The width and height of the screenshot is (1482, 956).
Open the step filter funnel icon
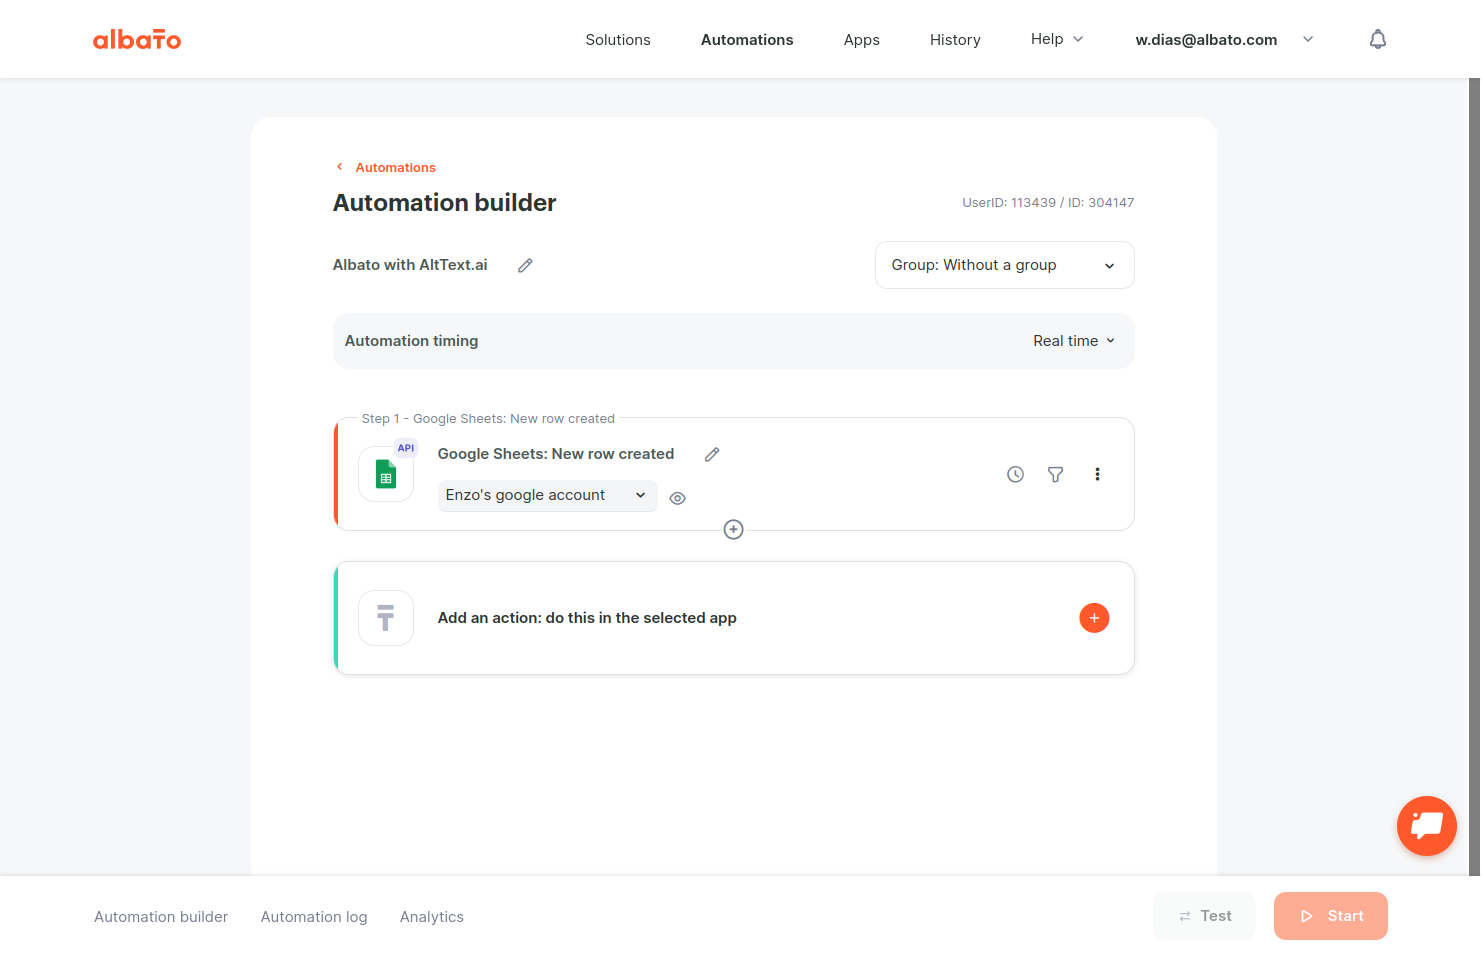[x=1055, y=474]
